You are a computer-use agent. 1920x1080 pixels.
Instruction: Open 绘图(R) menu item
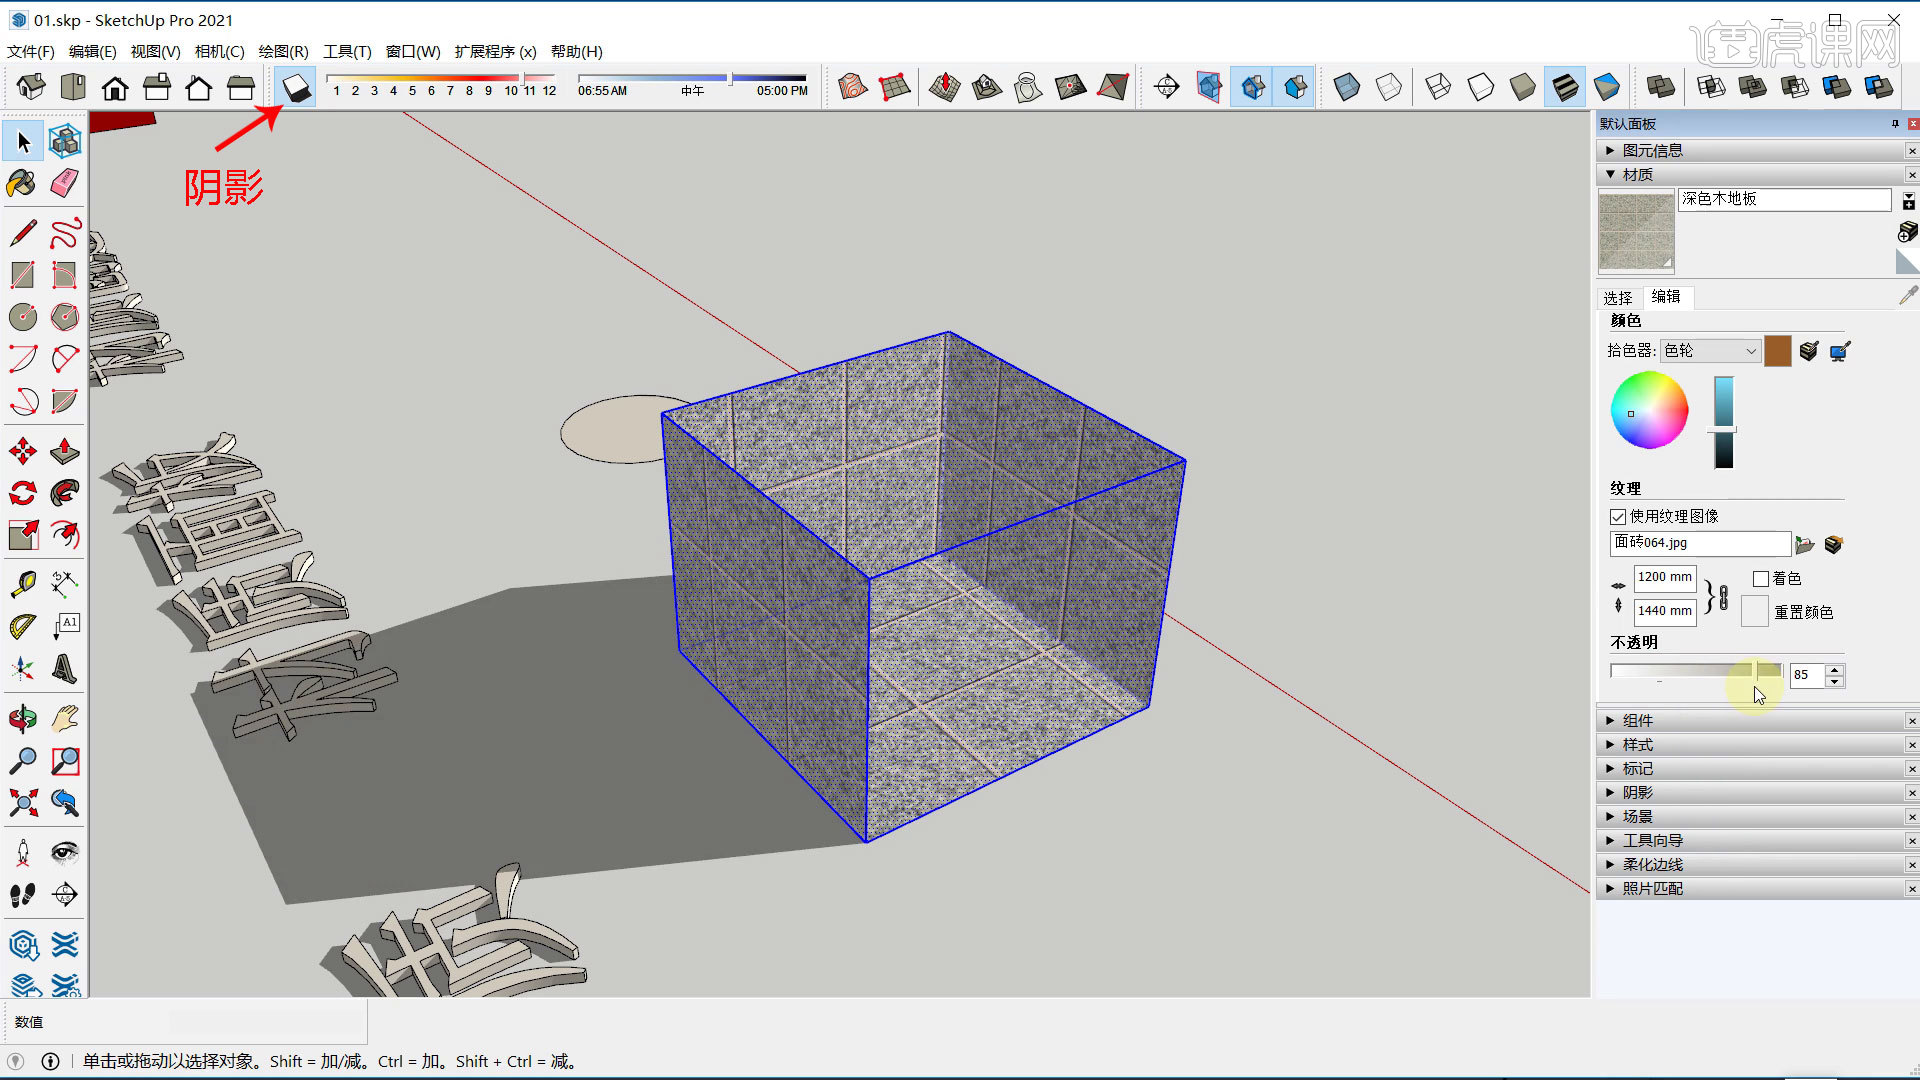pyautogui.click(x=284, y=50)
